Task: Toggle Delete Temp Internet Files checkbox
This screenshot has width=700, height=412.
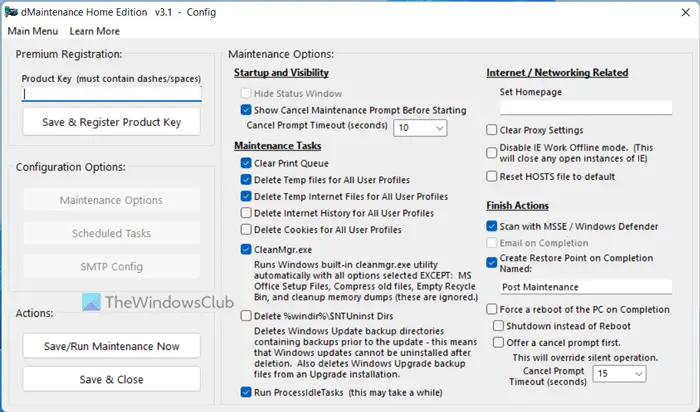Action: pyautogui.click(x=246, y=196)
